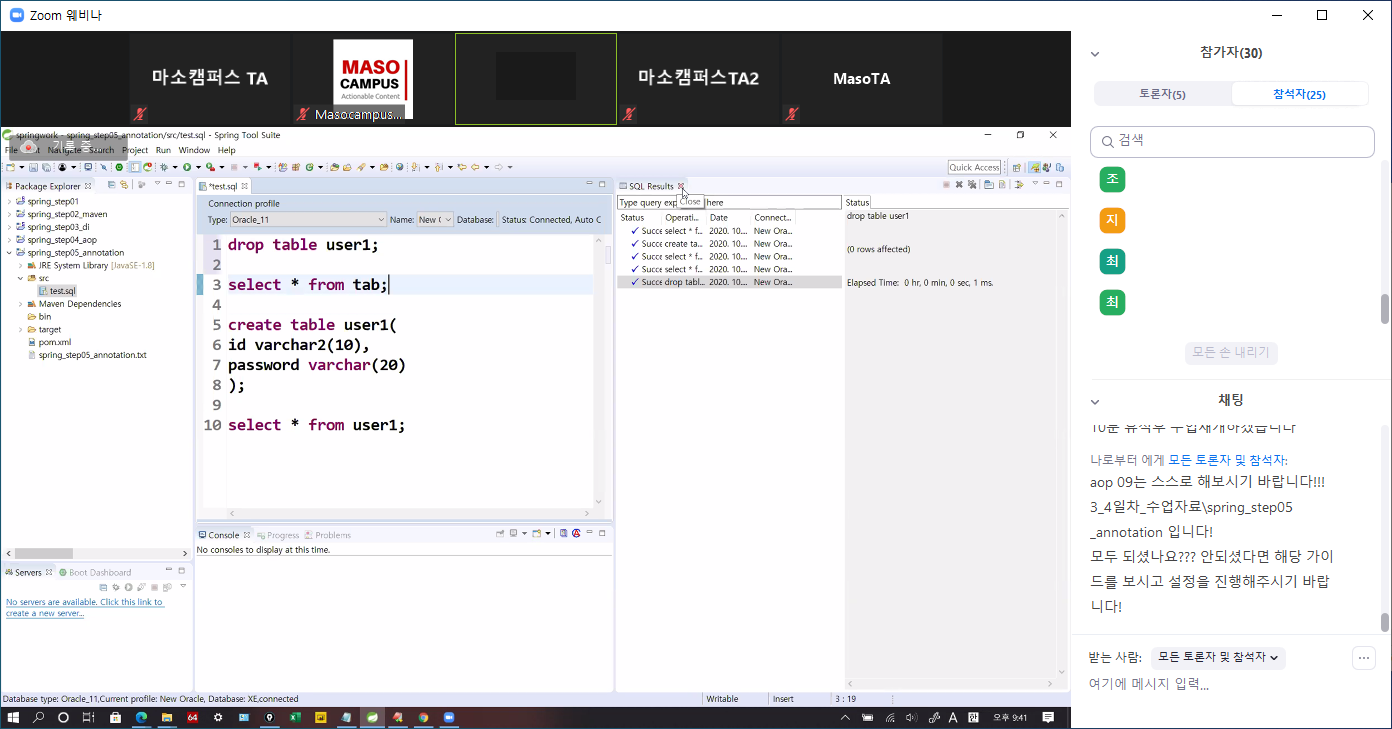Click the Open Perspective icon

coord(1017,167)
